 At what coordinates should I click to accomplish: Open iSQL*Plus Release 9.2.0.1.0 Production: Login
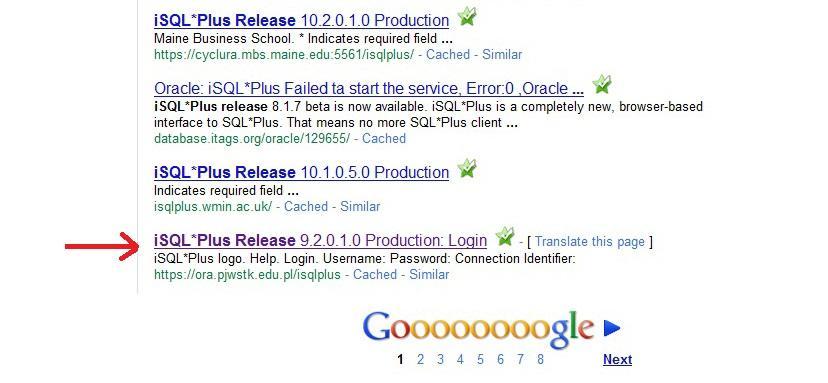point(321,240)
